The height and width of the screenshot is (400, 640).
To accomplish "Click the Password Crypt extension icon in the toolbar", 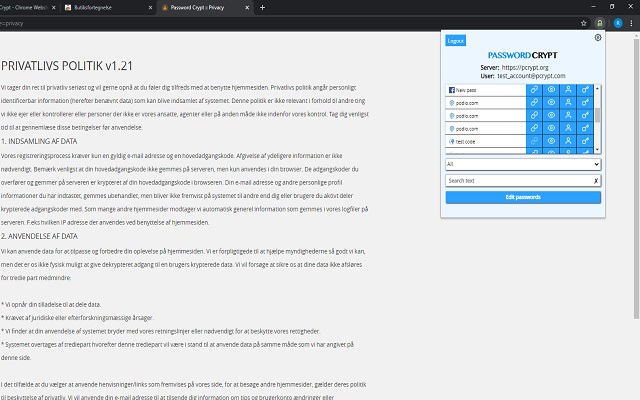I will (x=598, y=22).
